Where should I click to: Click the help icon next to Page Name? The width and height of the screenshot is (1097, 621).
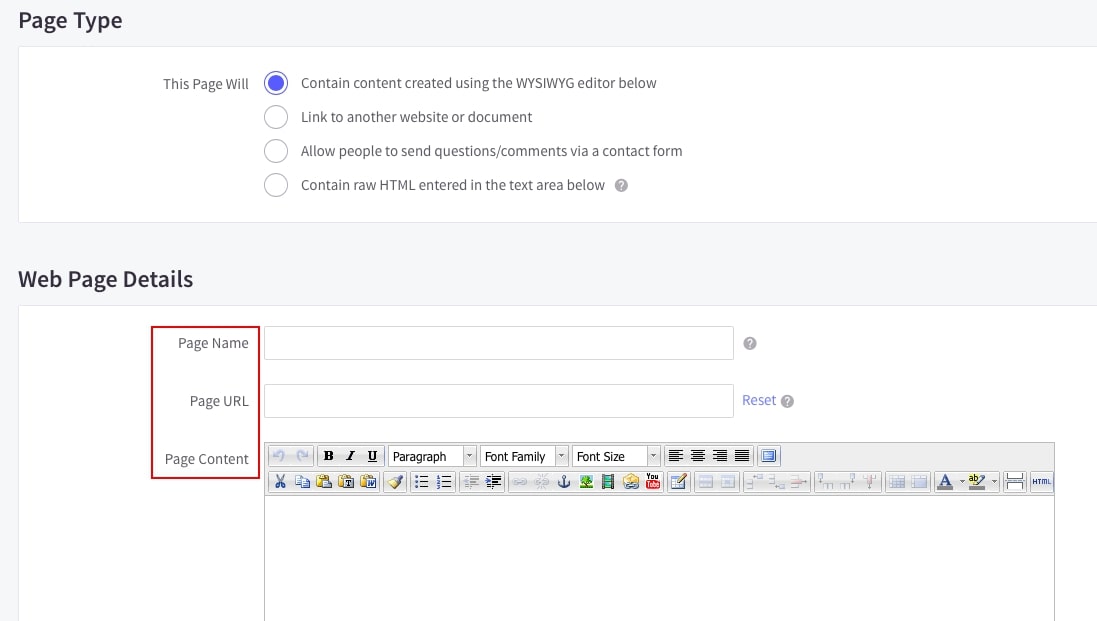coord(750,343)
